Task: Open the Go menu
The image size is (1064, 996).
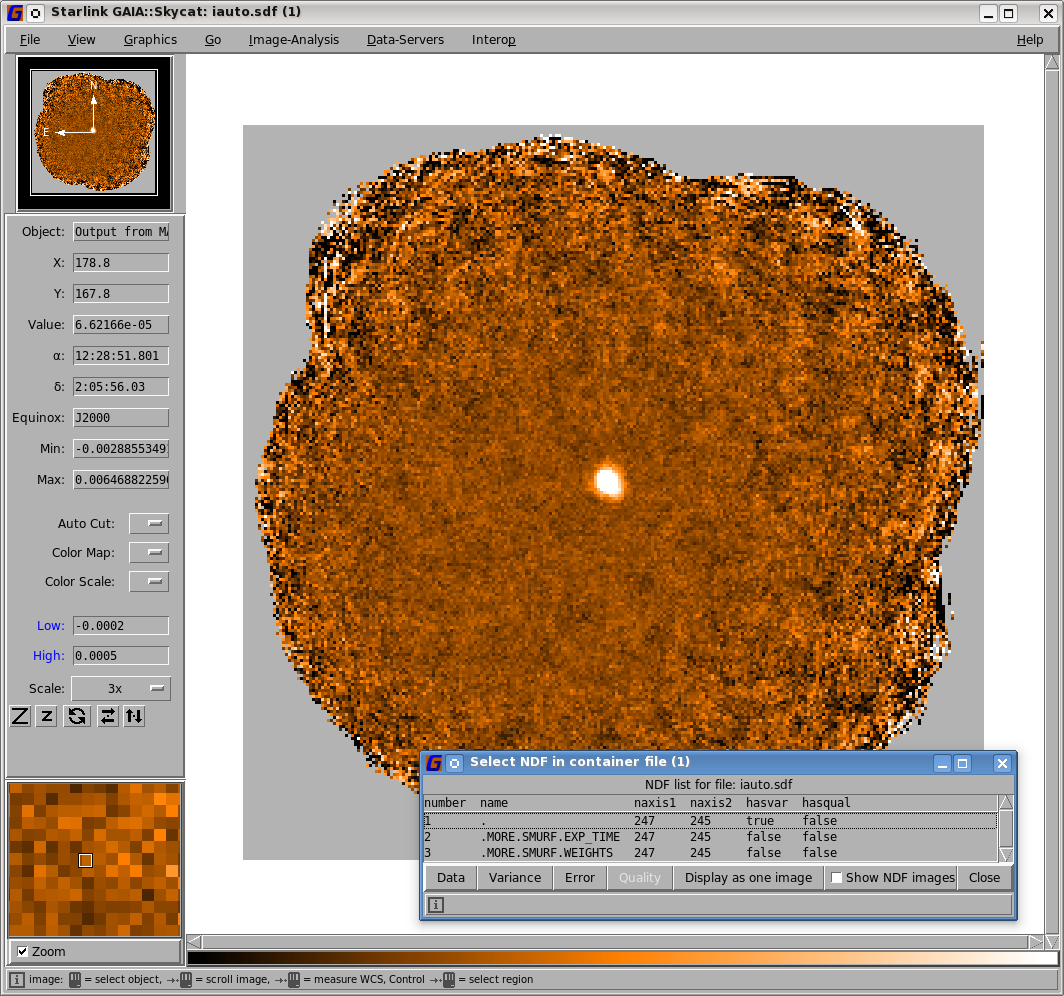Action: coord(213,40)
